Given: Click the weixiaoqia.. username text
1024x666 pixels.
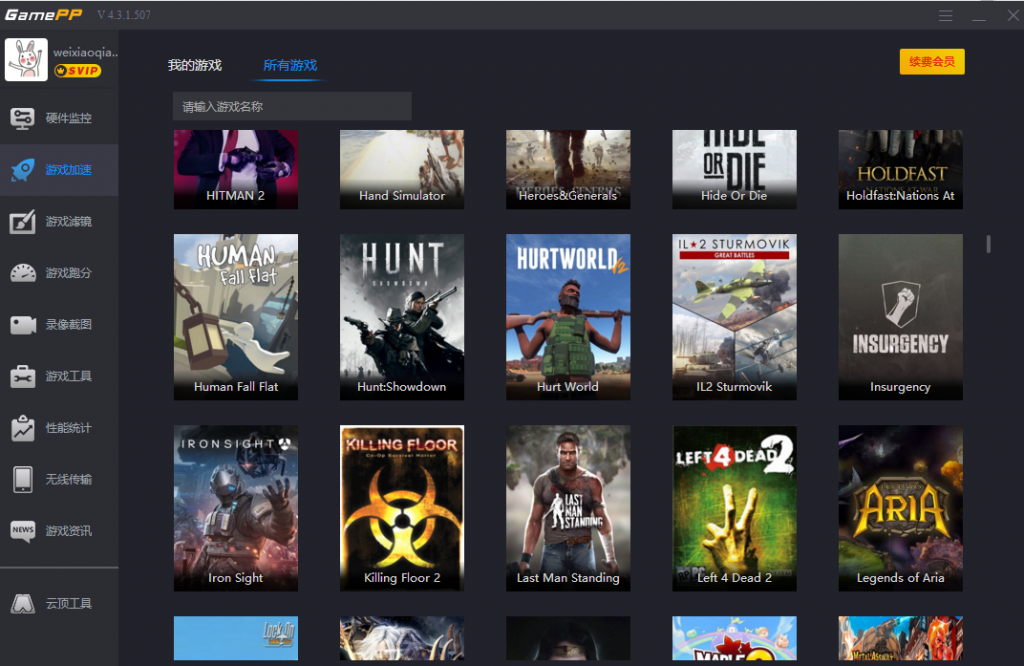Looking at the screenshot, I should 86,52.
